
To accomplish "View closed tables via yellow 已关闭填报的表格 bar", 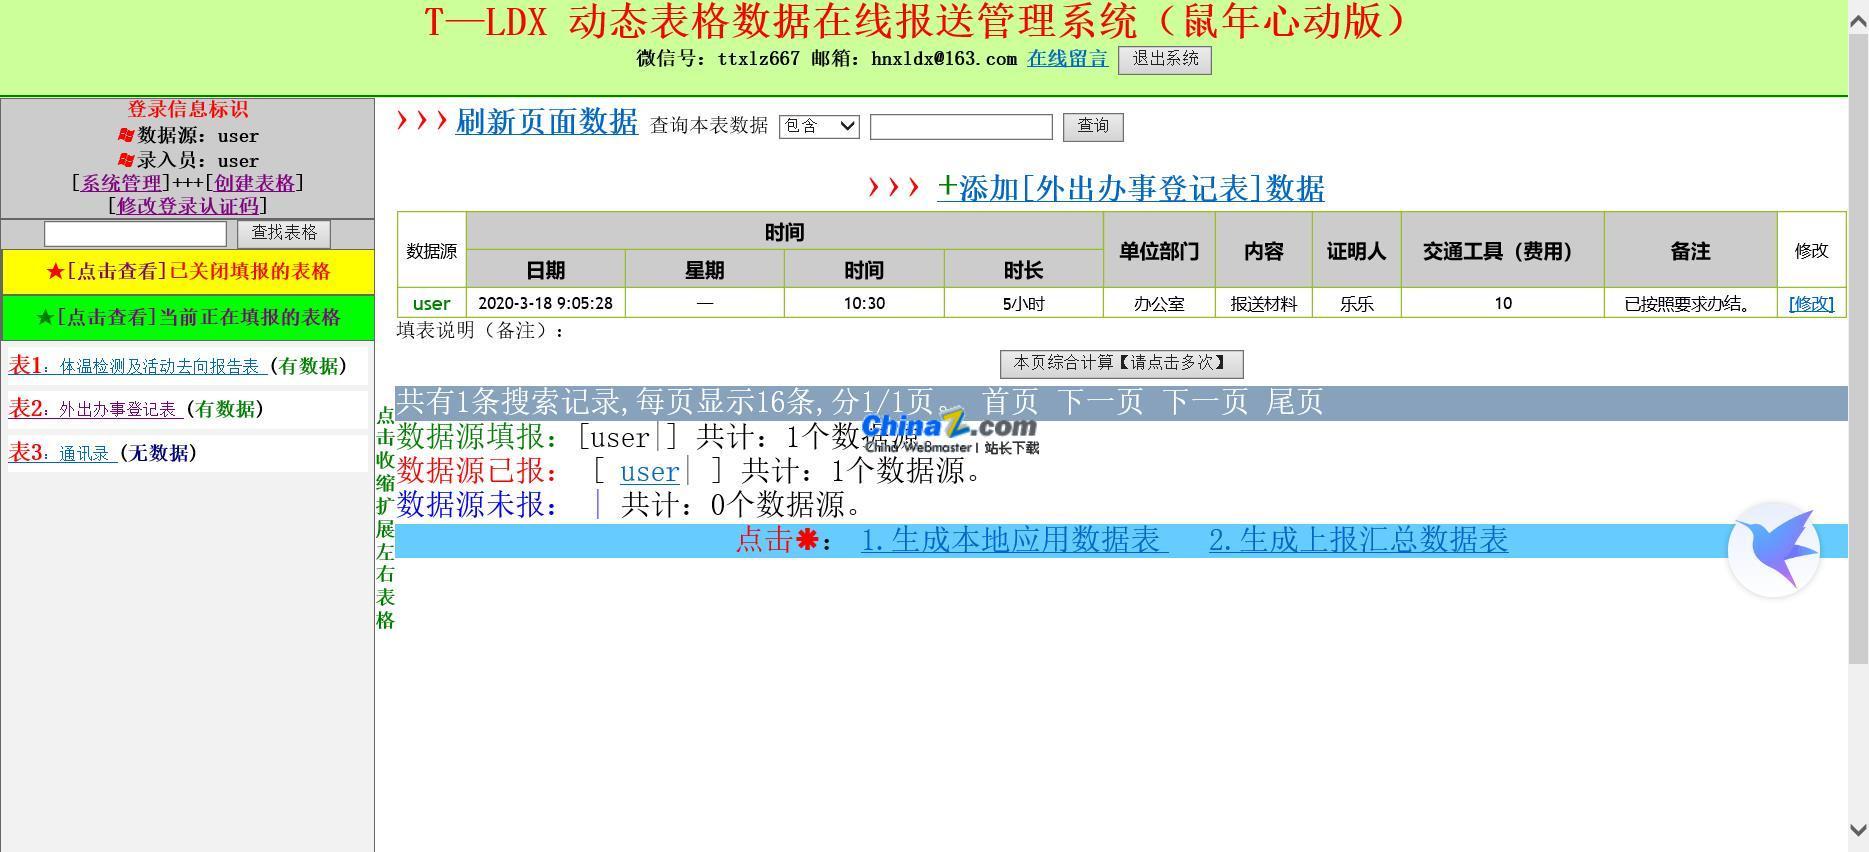I will coord(188,272).
